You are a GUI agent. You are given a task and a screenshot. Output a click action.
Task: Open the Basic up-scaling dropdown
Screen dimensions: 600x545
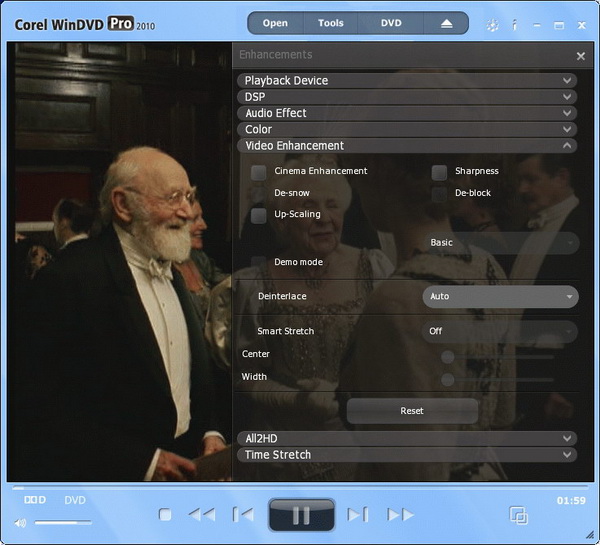click(501, 243)
